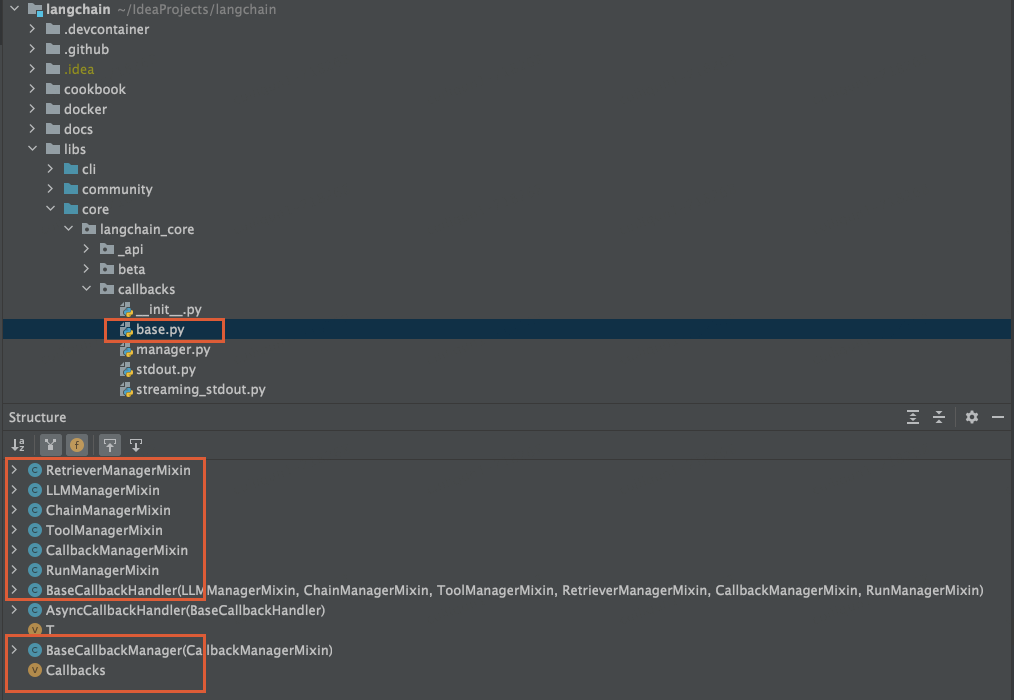Viewport: 1014px width, 700px height.
Task: Collapse the langchain project root
Action: pyautogui.click(x=14, y=9)
